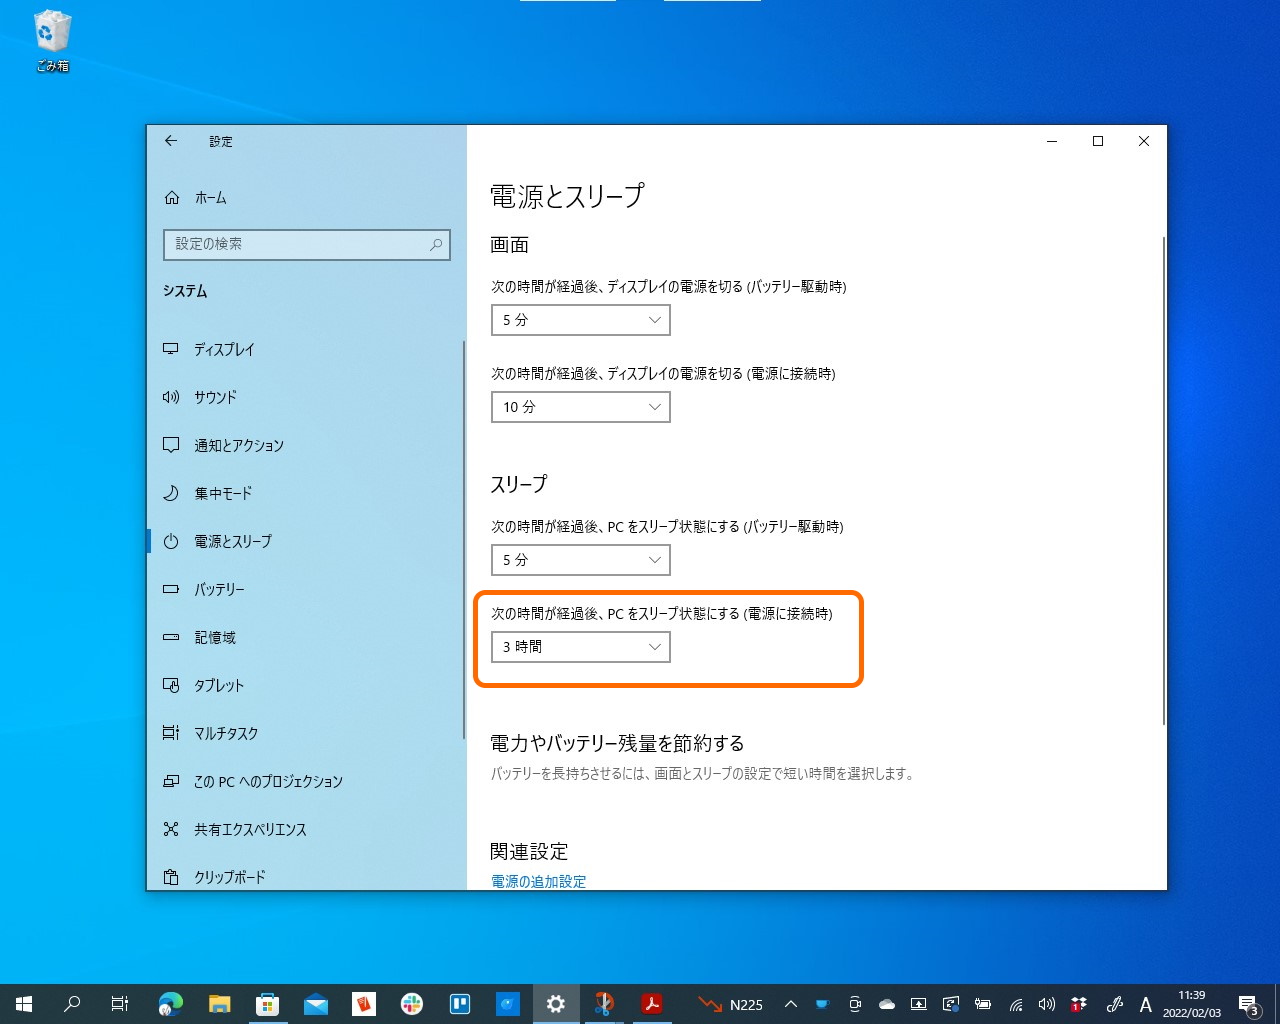Image resolution: width=1280 pixels, height=1024 pixels.
Task: Open the volume control in the system tray
Action: (1046, 1004)
